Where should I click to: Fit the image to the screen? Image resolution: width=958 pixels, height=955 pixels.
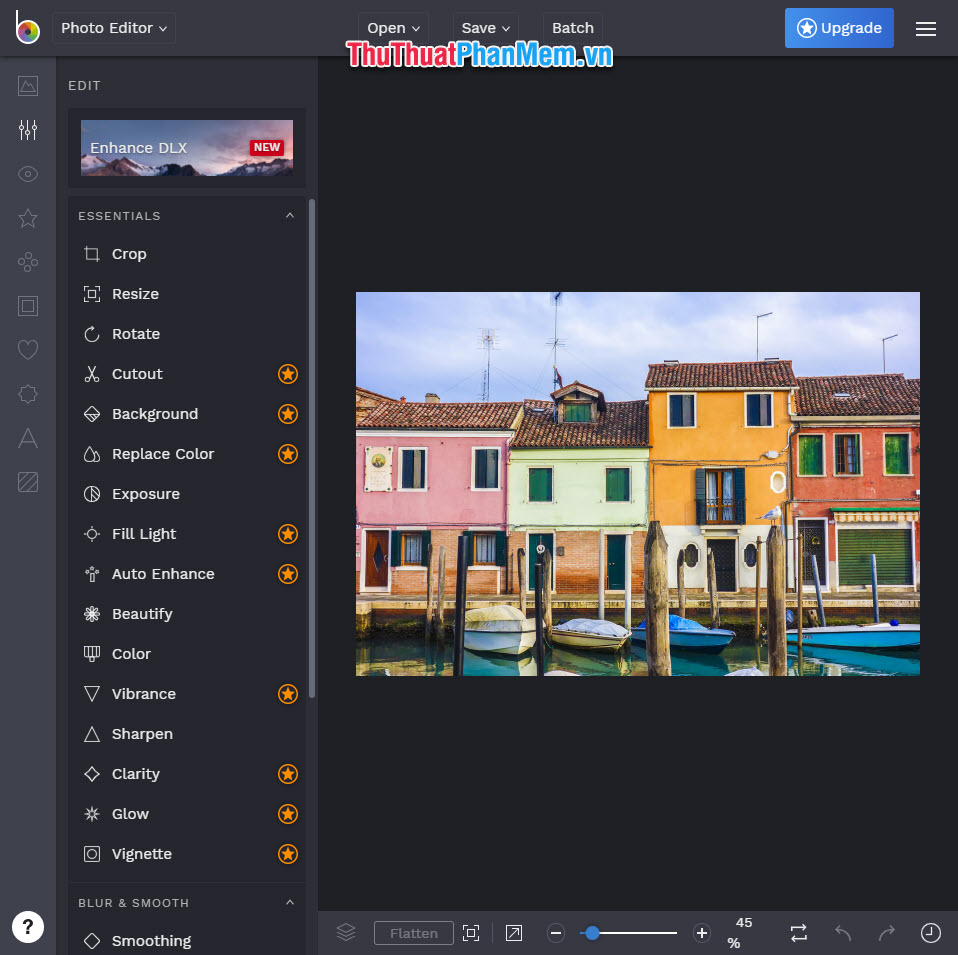tap(471, 932)
